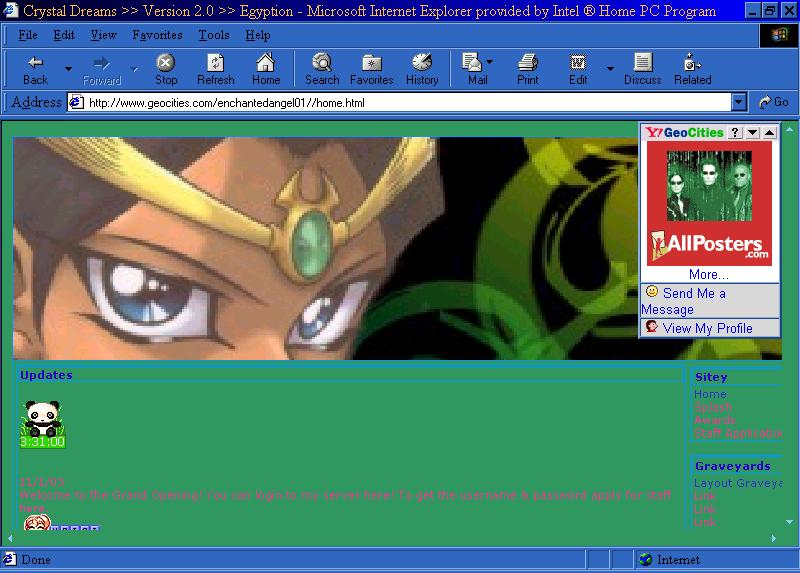Screen dimensions: 800x573
Task: Click the Done status bar text
Action: (x=36, y=560)
